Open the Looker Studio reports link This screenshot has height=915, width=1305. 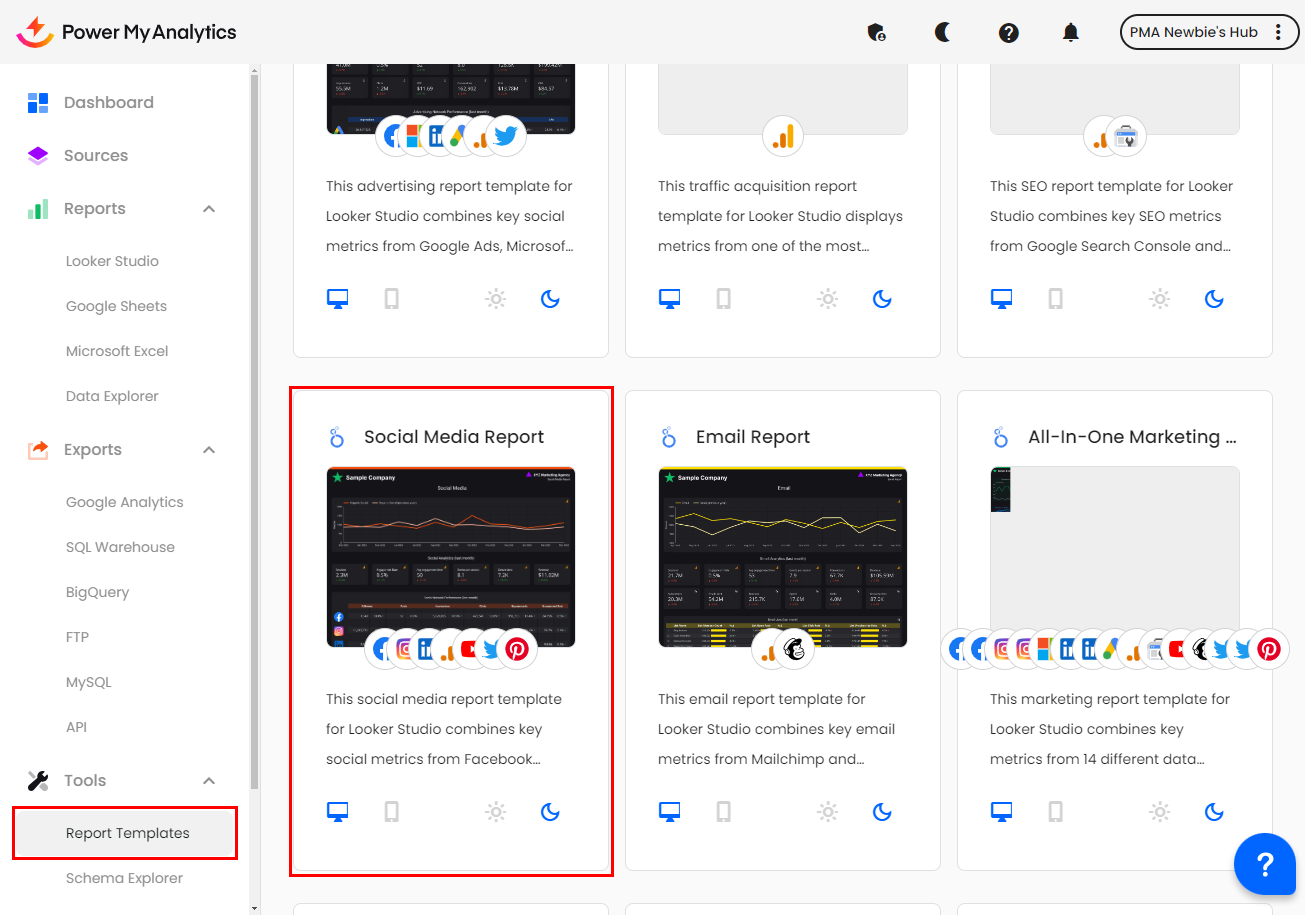coord(112,261)
